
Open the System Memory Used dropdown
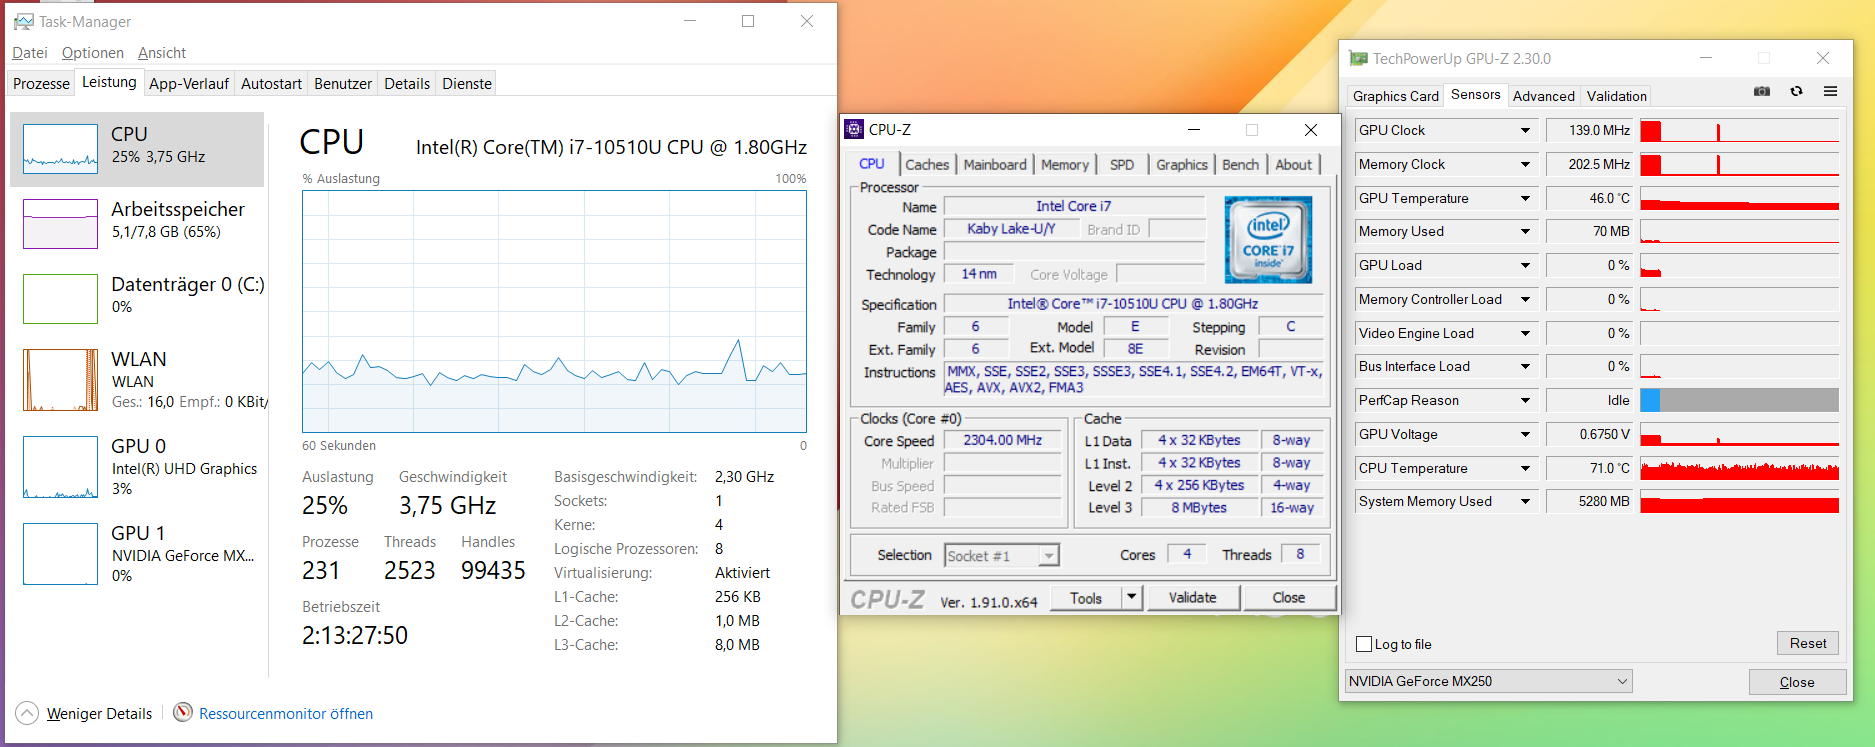pyautogui.click(x=1525, y=501)
